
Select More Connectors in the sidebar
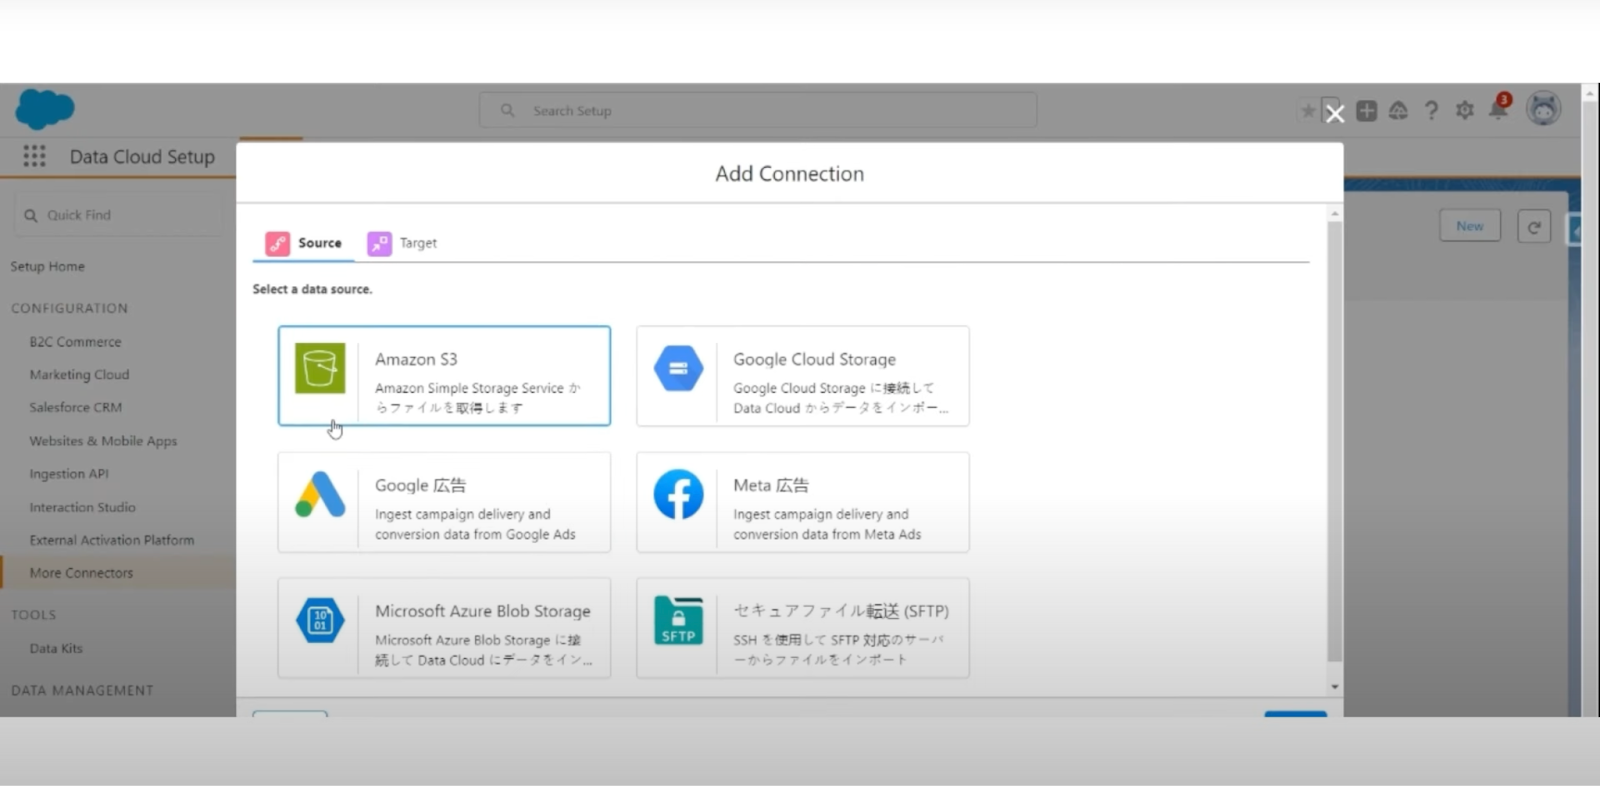pyautogui.click(x=118, y=573)
